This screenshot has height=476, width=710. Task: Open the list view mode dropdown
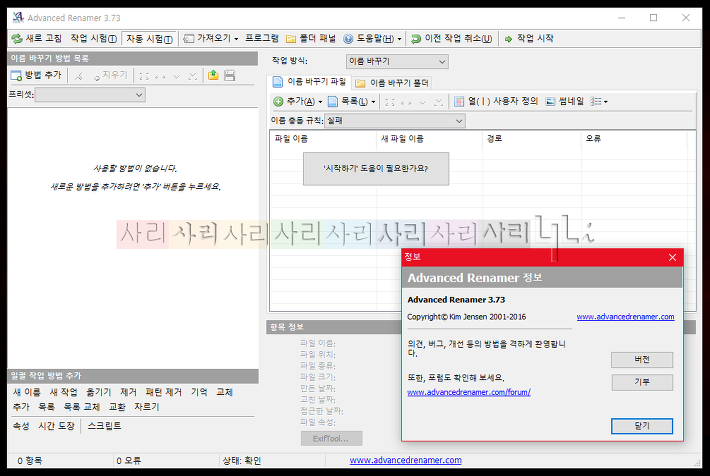click(x=599, y=101)
